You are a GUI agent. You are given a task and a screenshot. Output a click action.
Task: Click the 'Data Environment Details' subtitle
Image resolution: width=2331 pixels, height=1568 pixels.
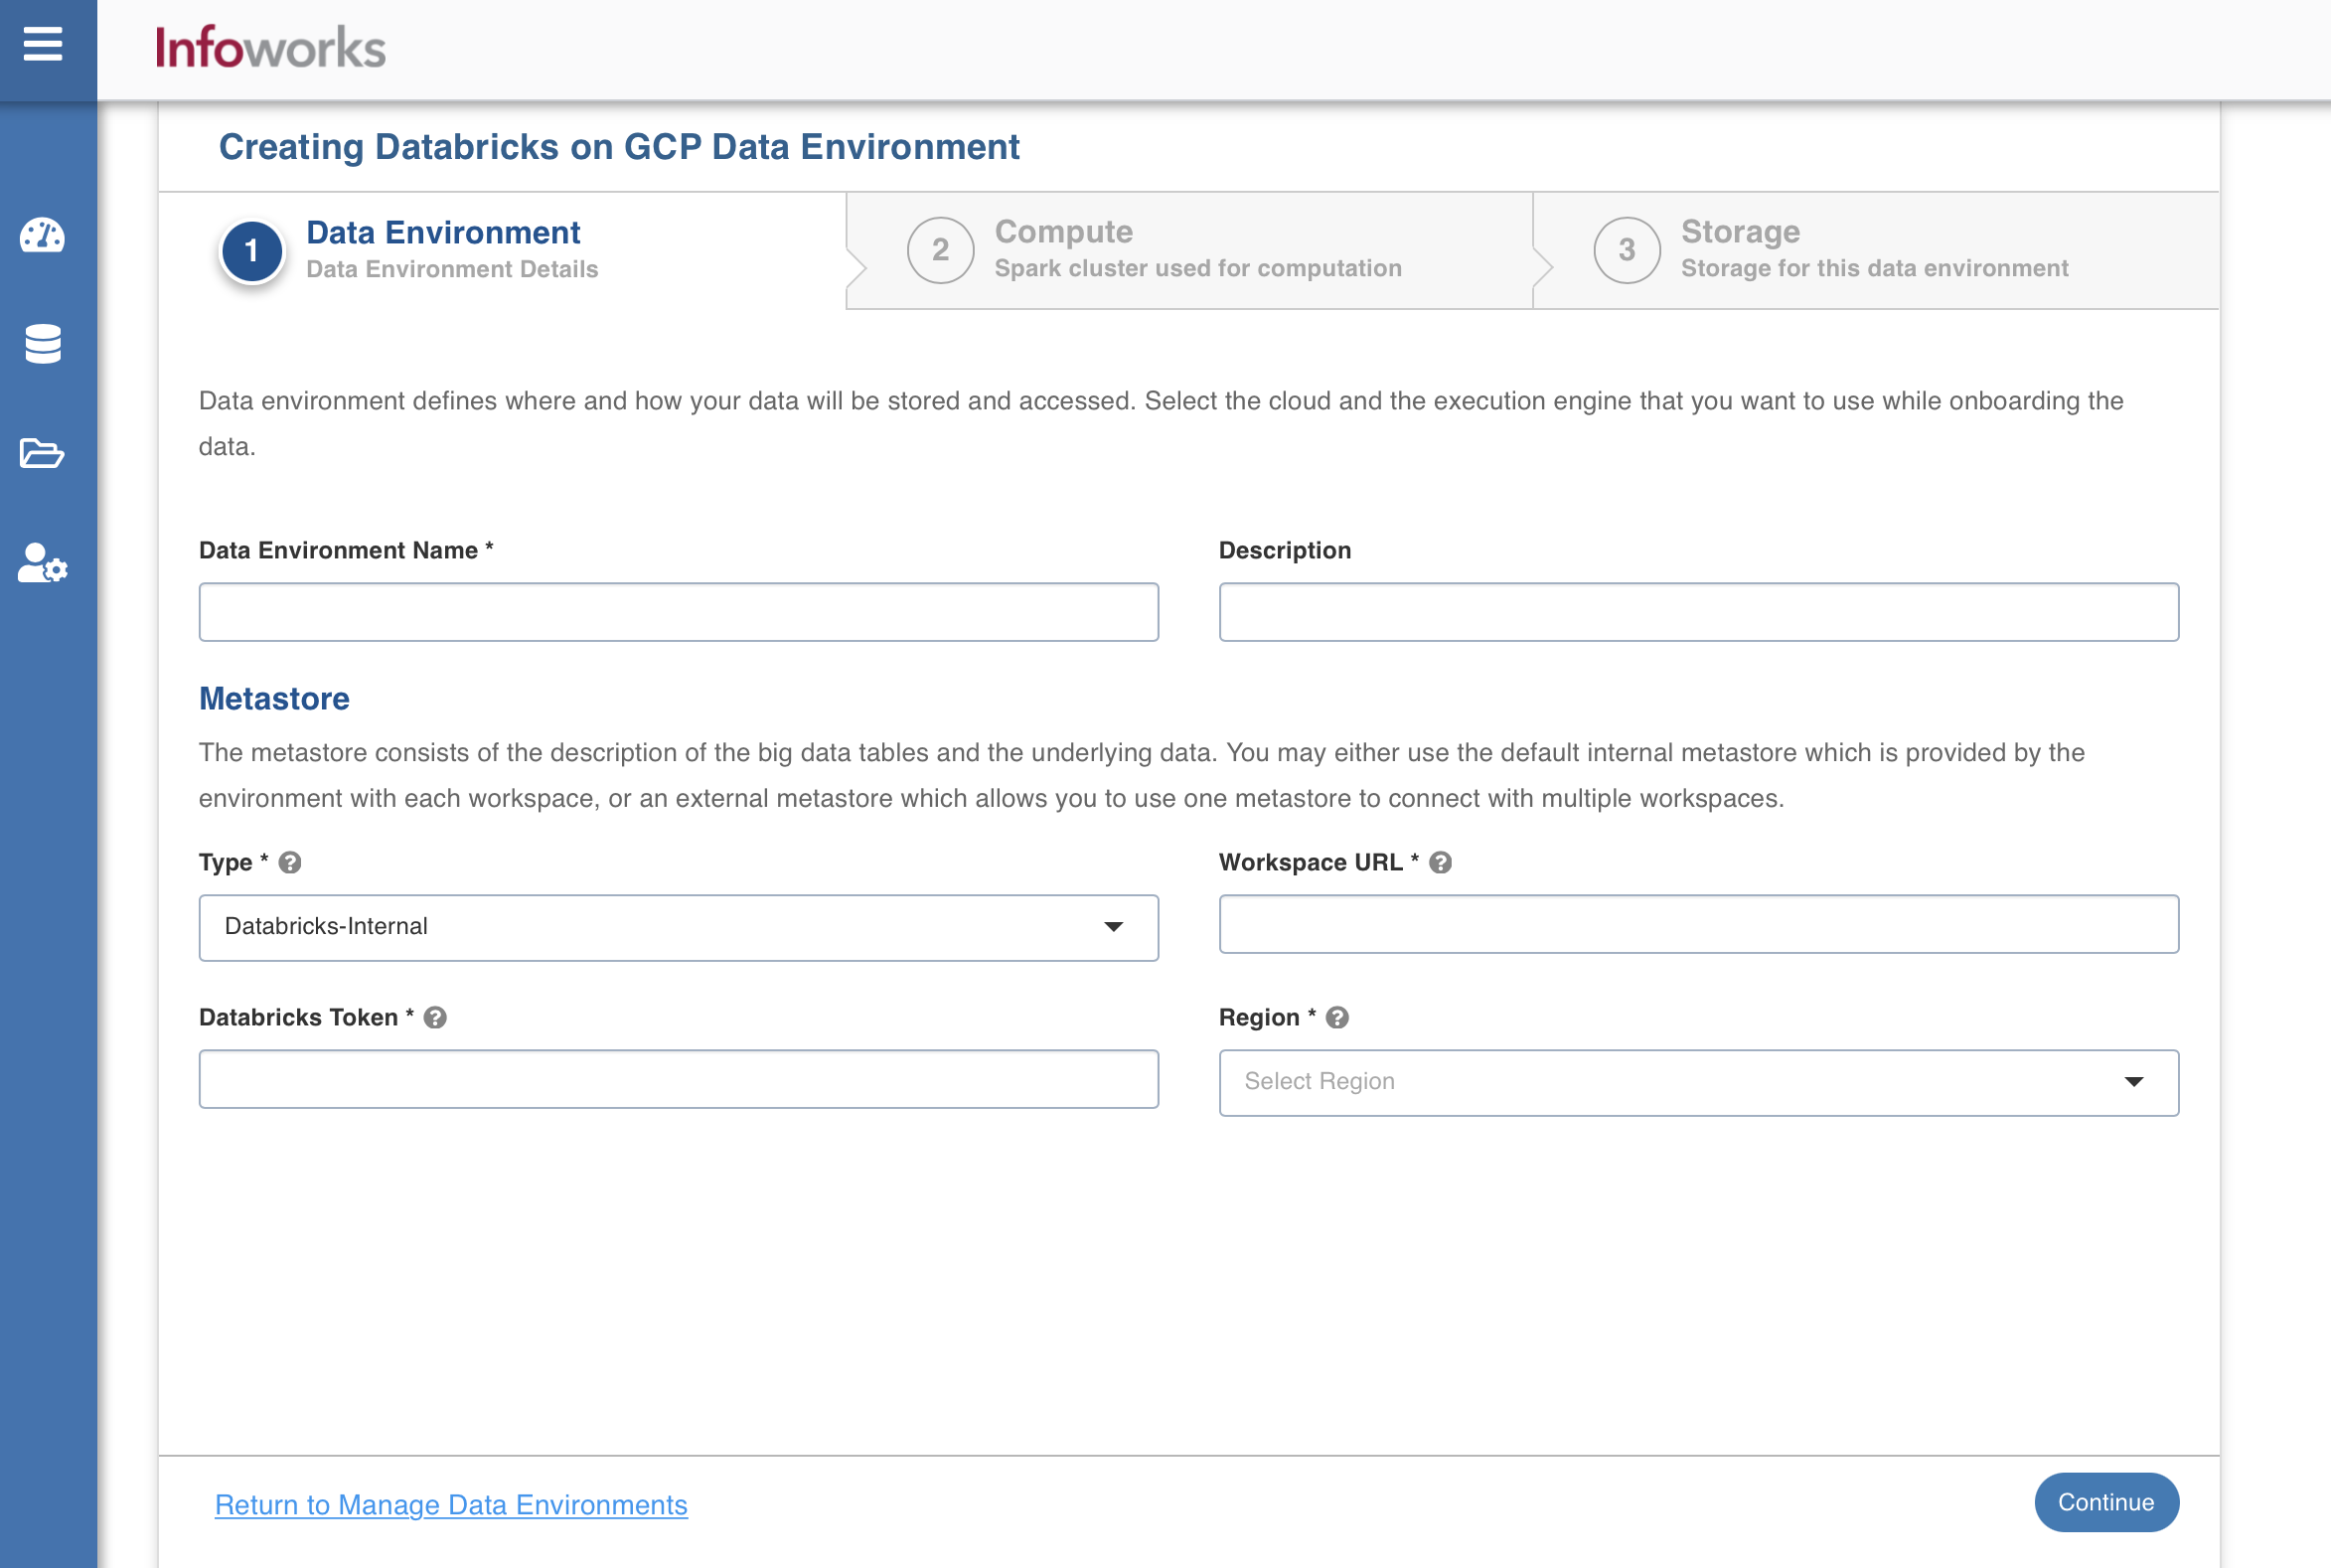point(452,269)
